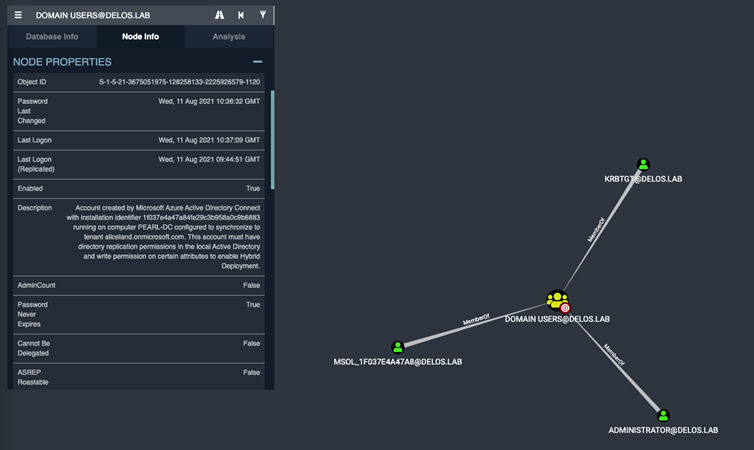Open the hamburger menu in search bar

point(18,15)
